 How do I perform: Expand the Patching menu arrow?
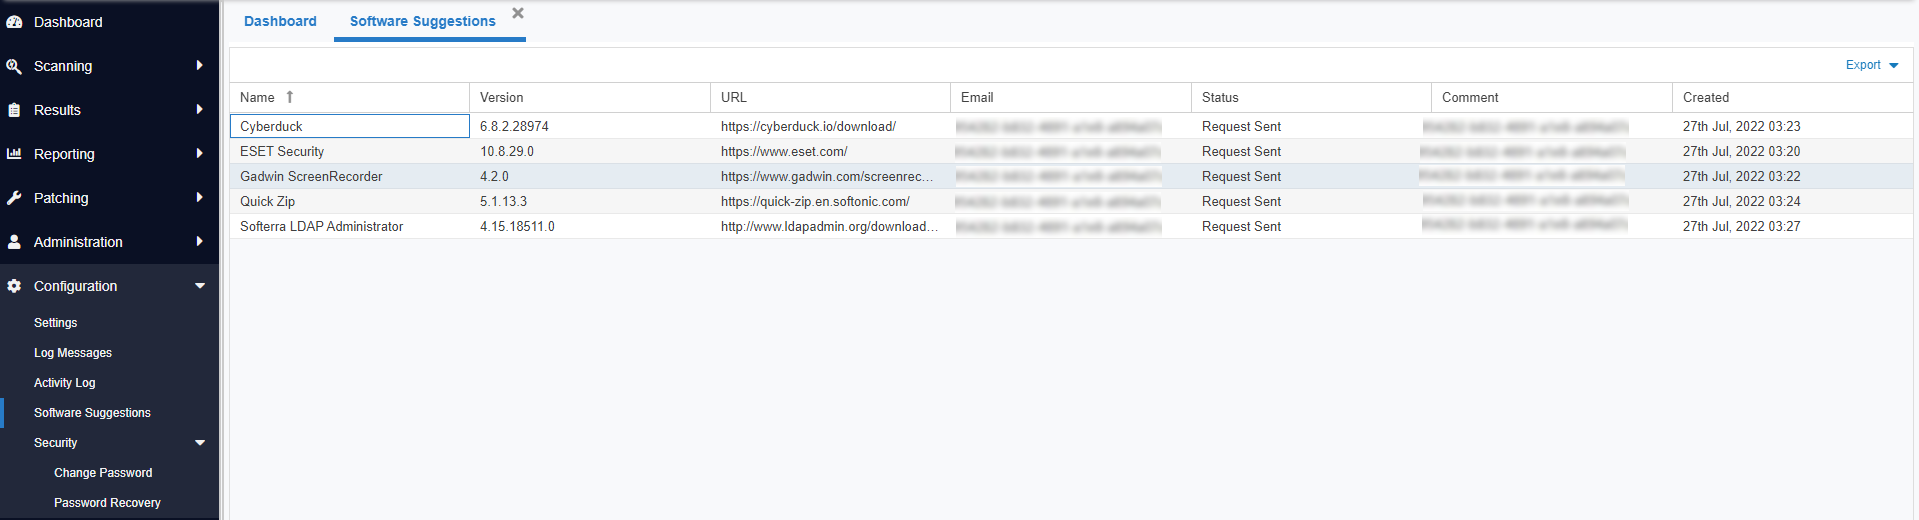(200, 198)
